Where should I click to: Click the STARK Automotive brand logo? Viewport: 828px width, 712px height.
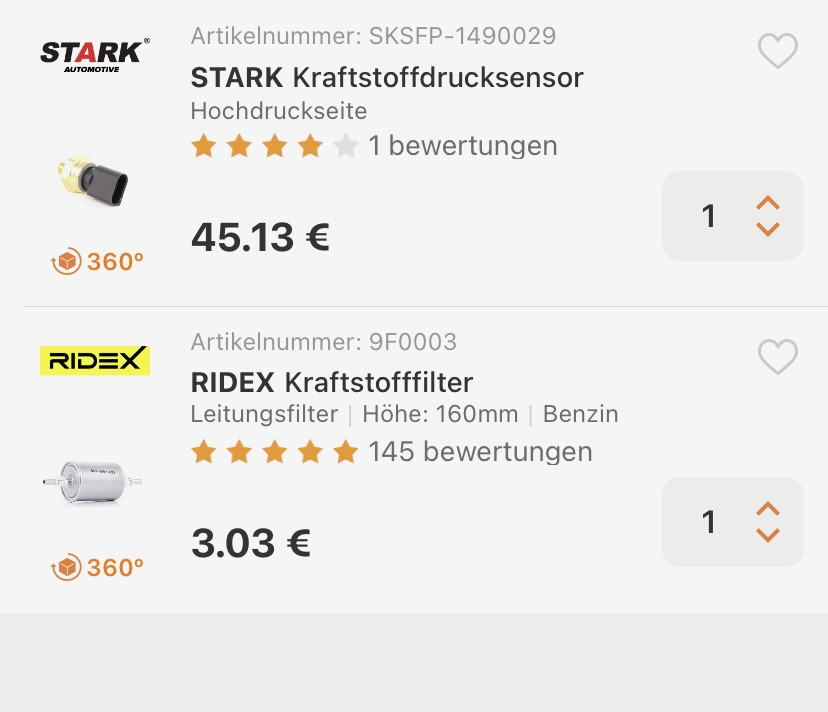pyautogui.click(x=94, y=57)
